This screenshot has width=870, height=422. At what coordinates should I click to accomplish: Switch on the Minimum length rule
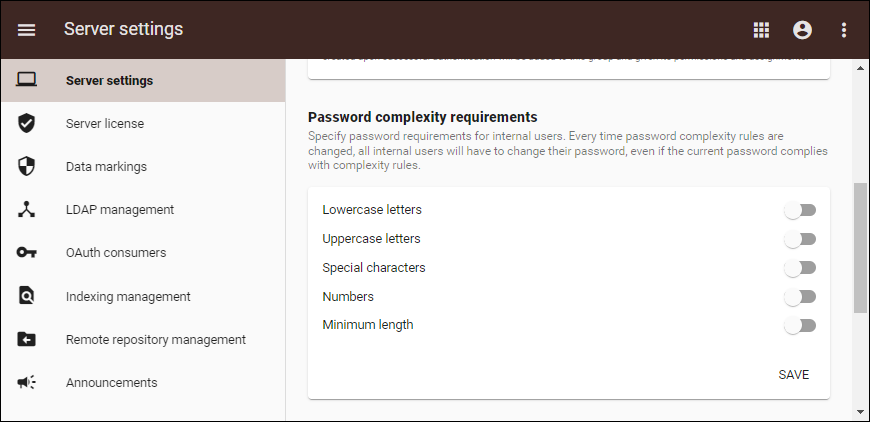(800, 325)
